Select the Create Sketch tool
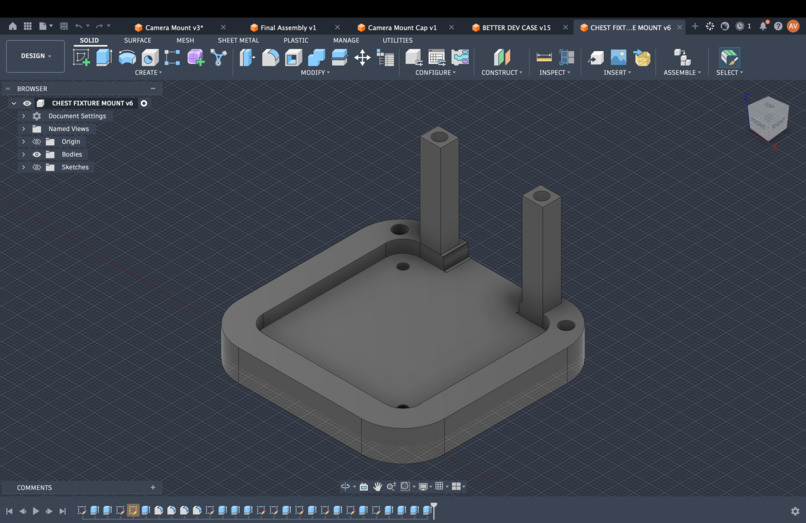 (81, 57)
